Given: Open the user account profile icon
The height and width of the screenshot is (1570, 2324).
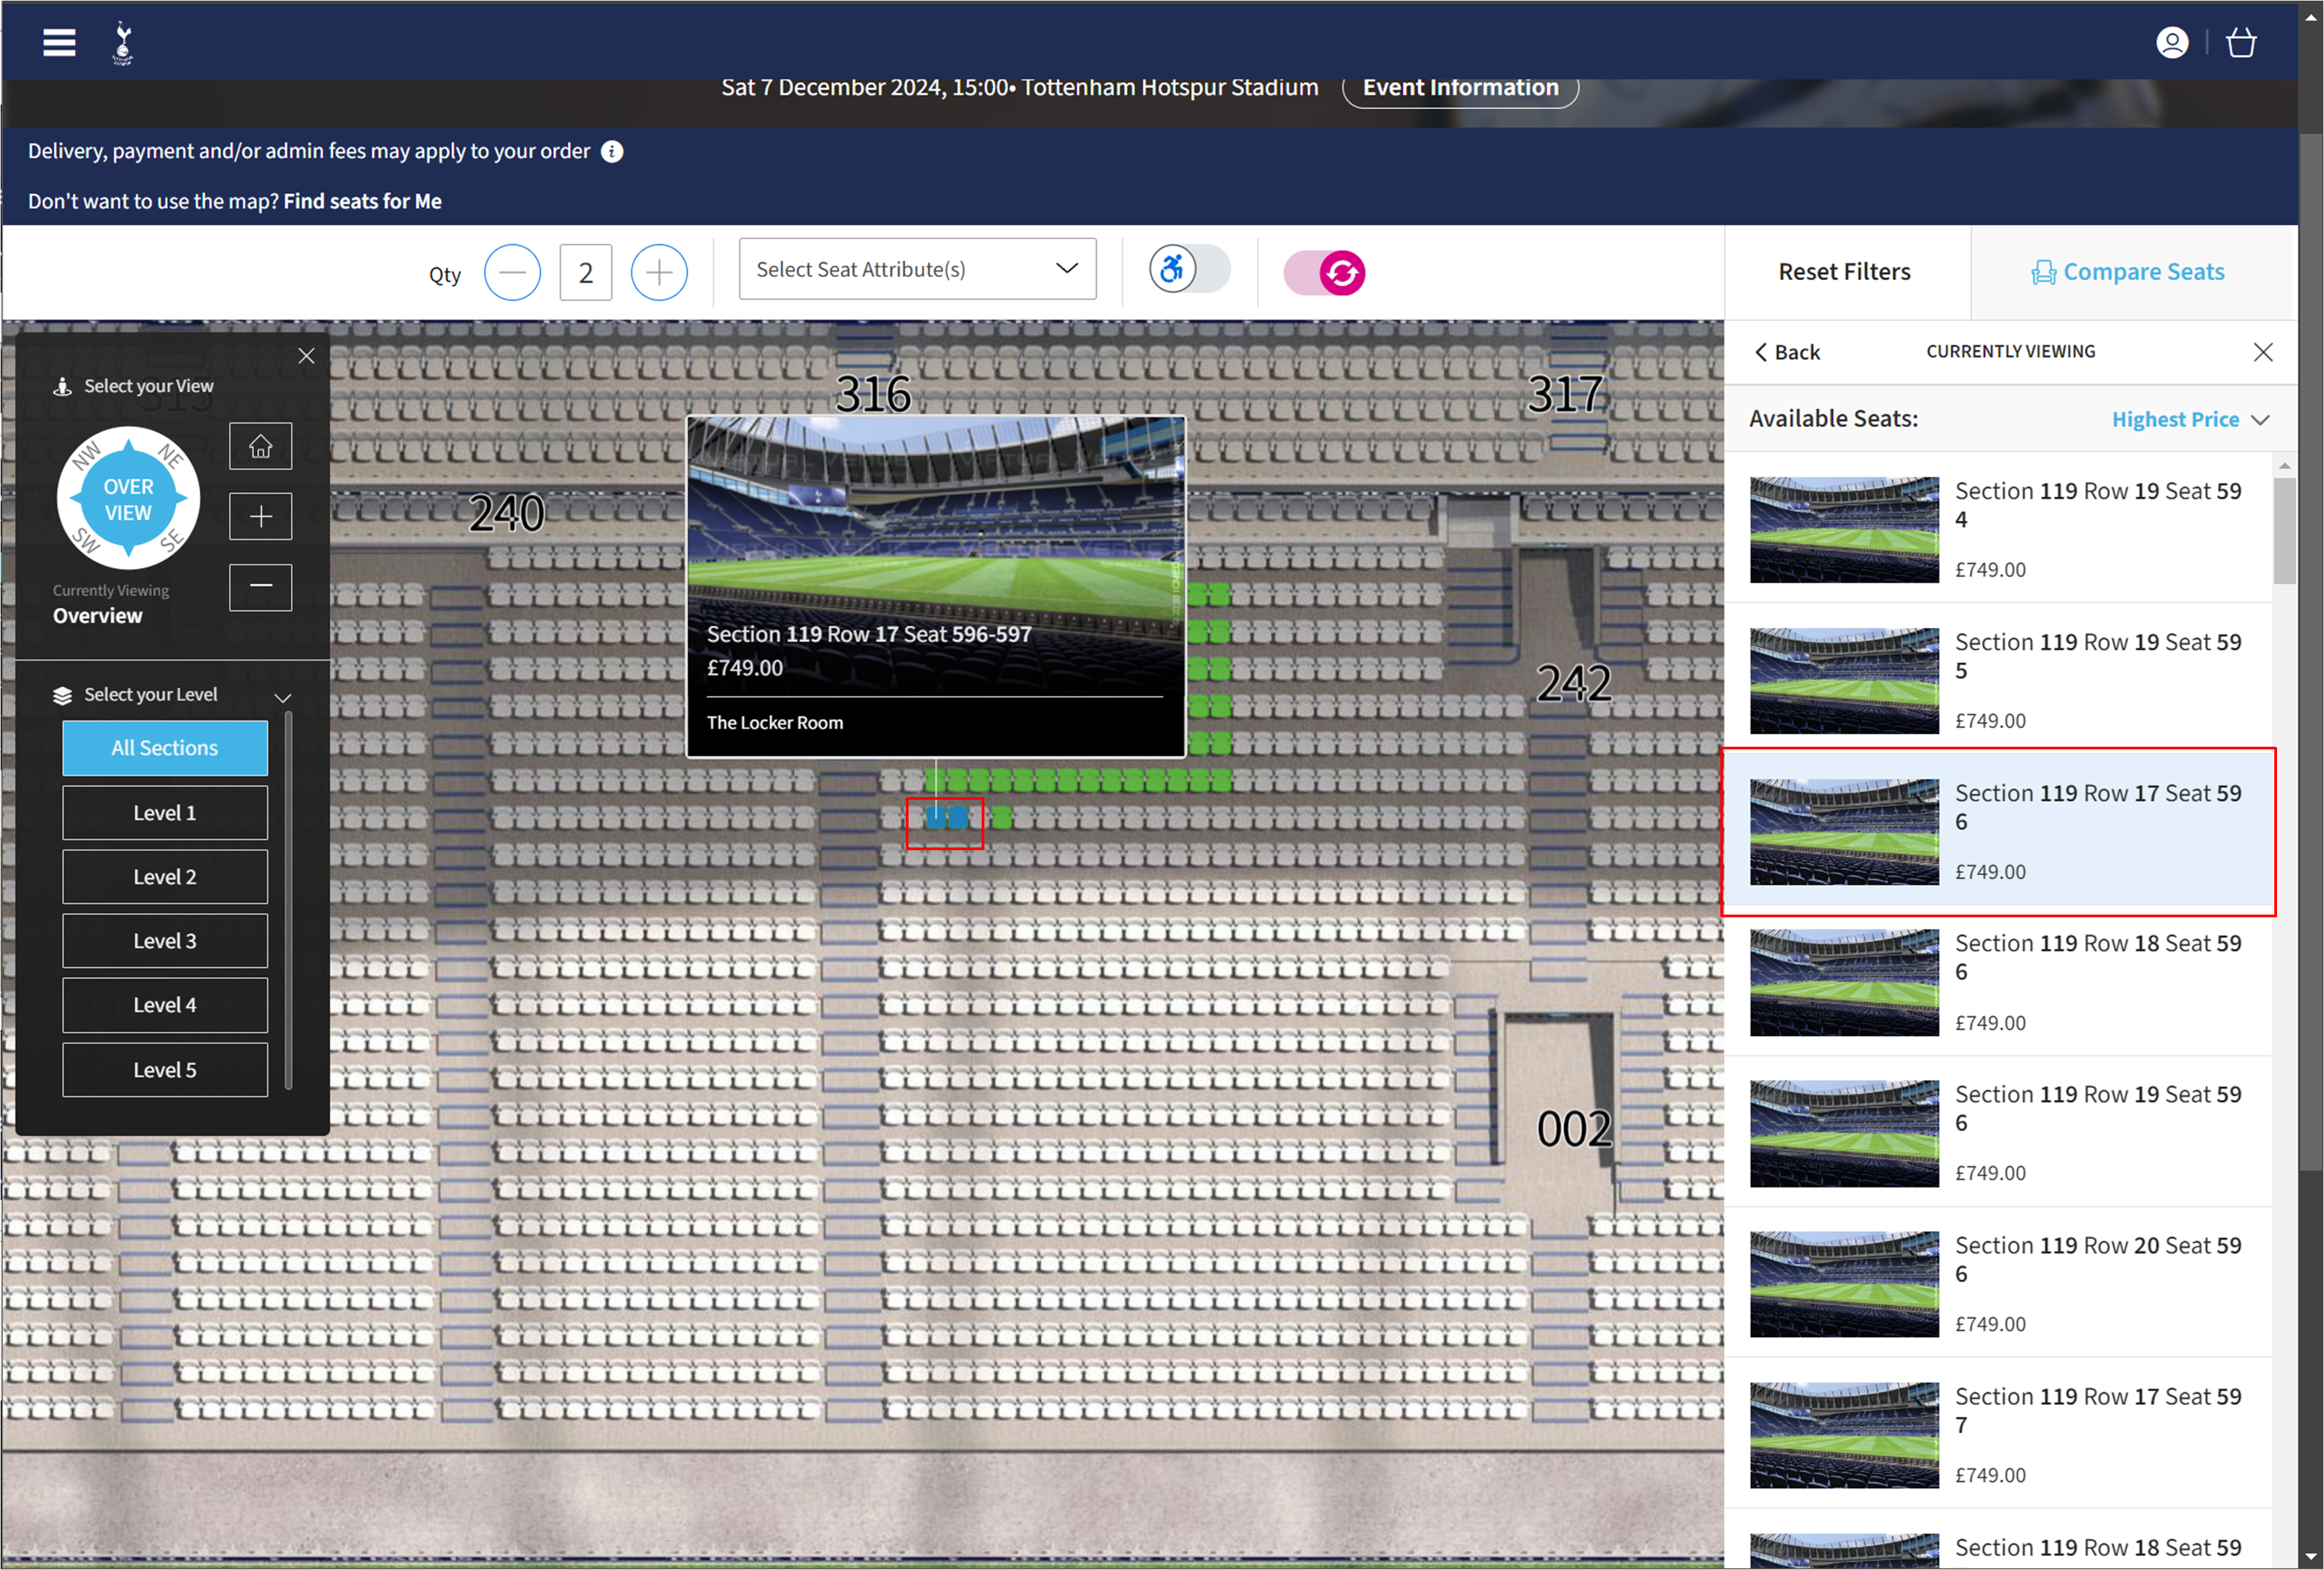Looking at the screenshot, I should tap(2171, 43).
